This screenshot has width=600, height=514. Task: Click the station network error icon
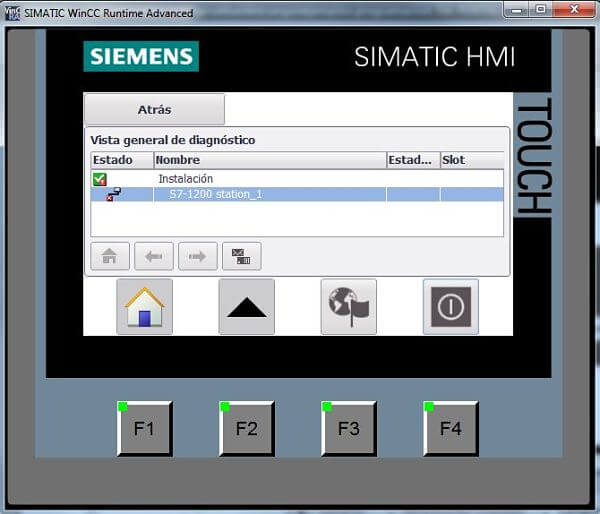(x=114, y=194)
